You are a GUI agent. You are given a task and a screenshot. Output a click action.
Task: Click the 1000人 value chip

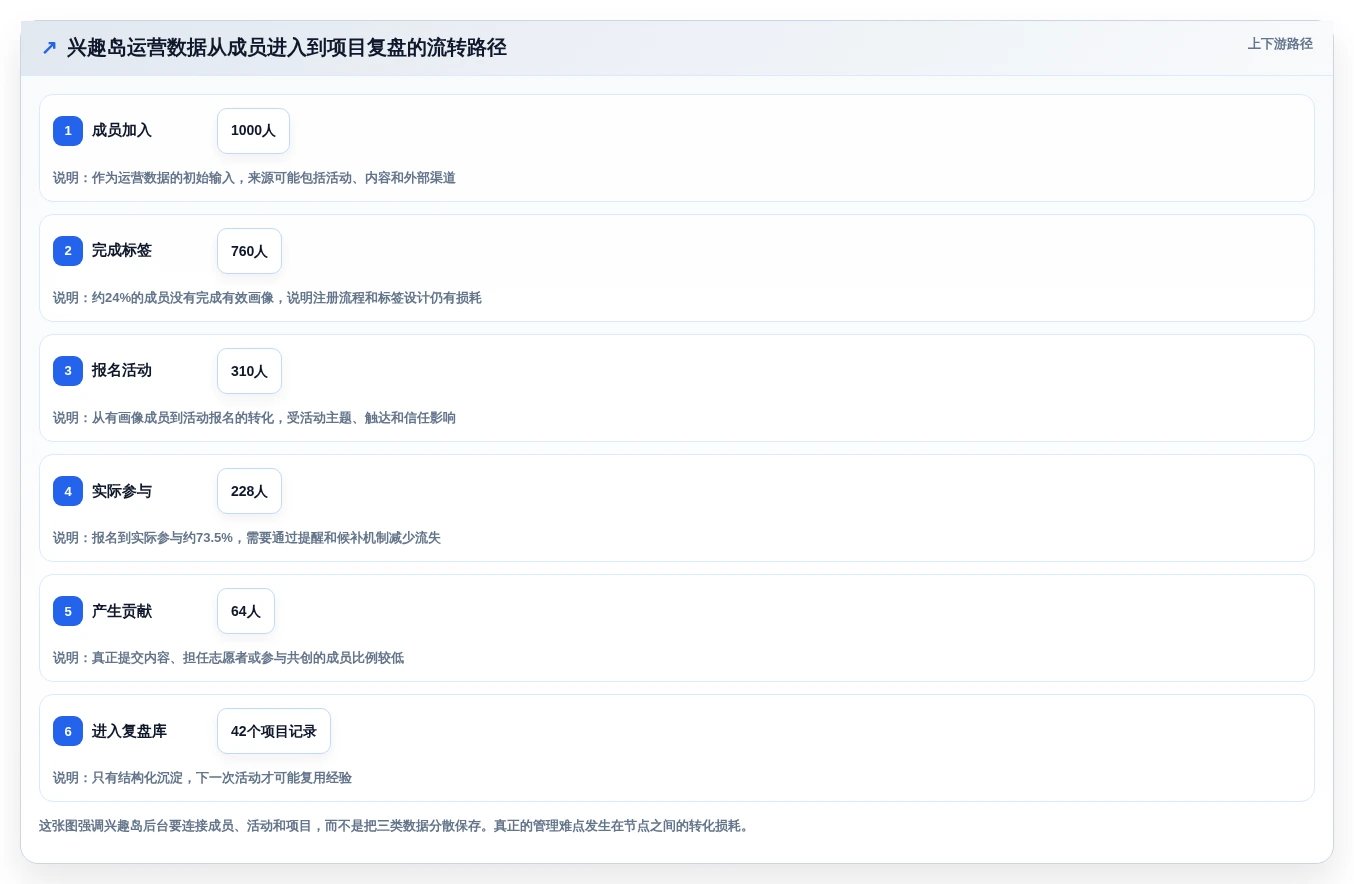[253, 131]
